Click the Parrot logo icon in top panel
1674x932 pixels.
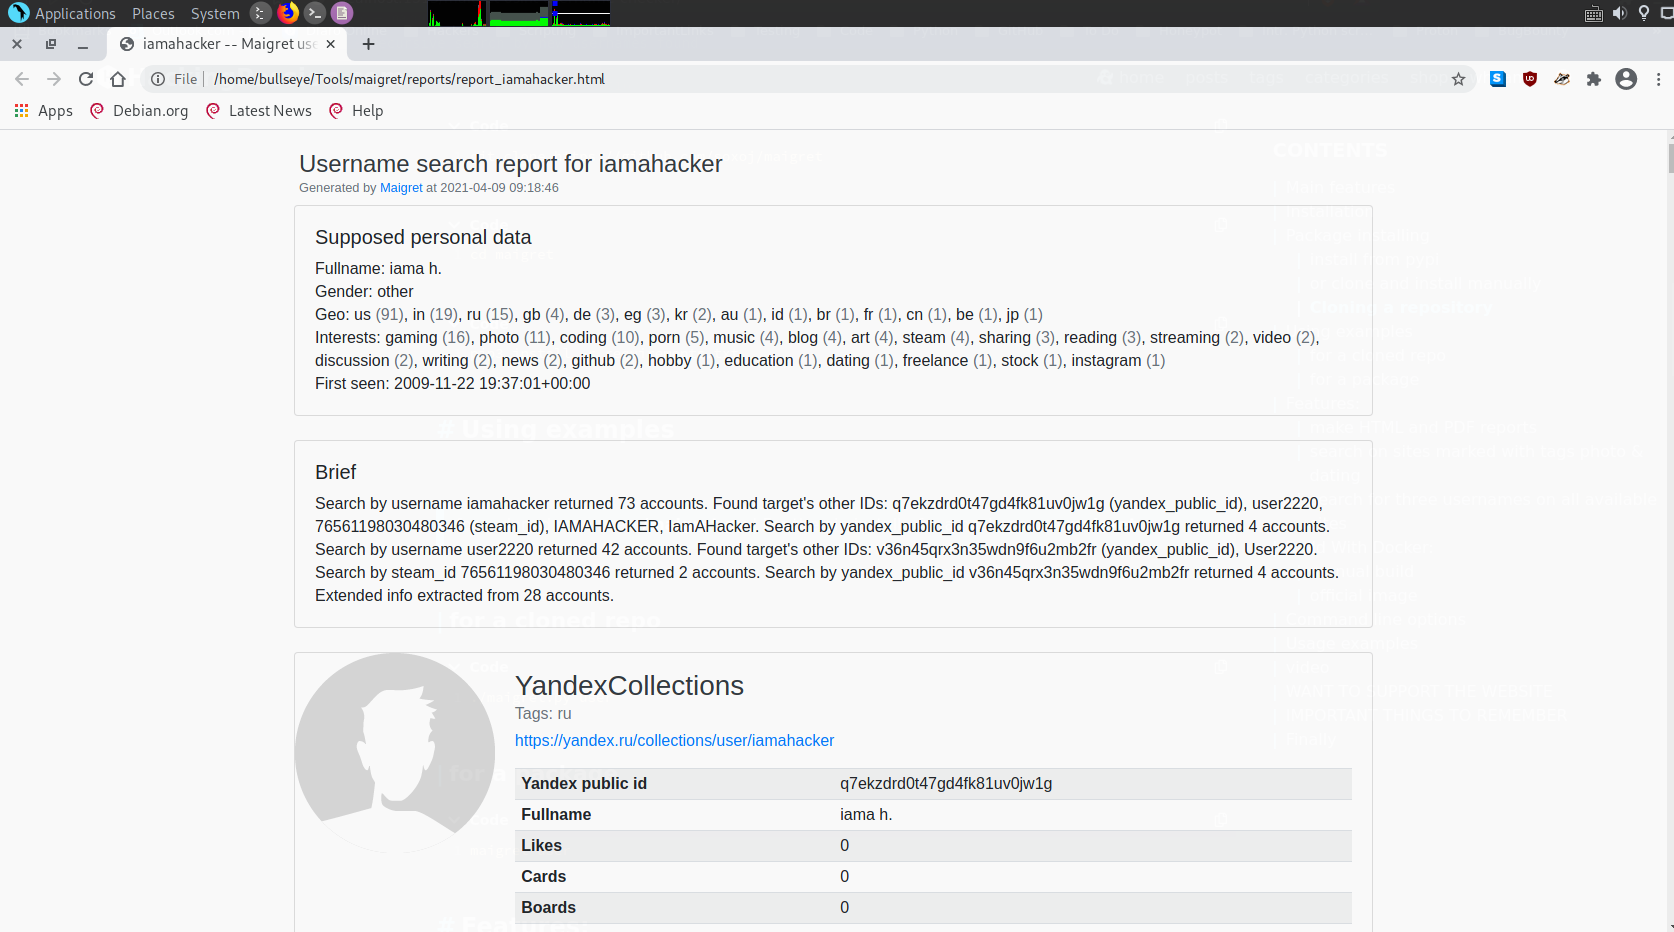(18, 13)
